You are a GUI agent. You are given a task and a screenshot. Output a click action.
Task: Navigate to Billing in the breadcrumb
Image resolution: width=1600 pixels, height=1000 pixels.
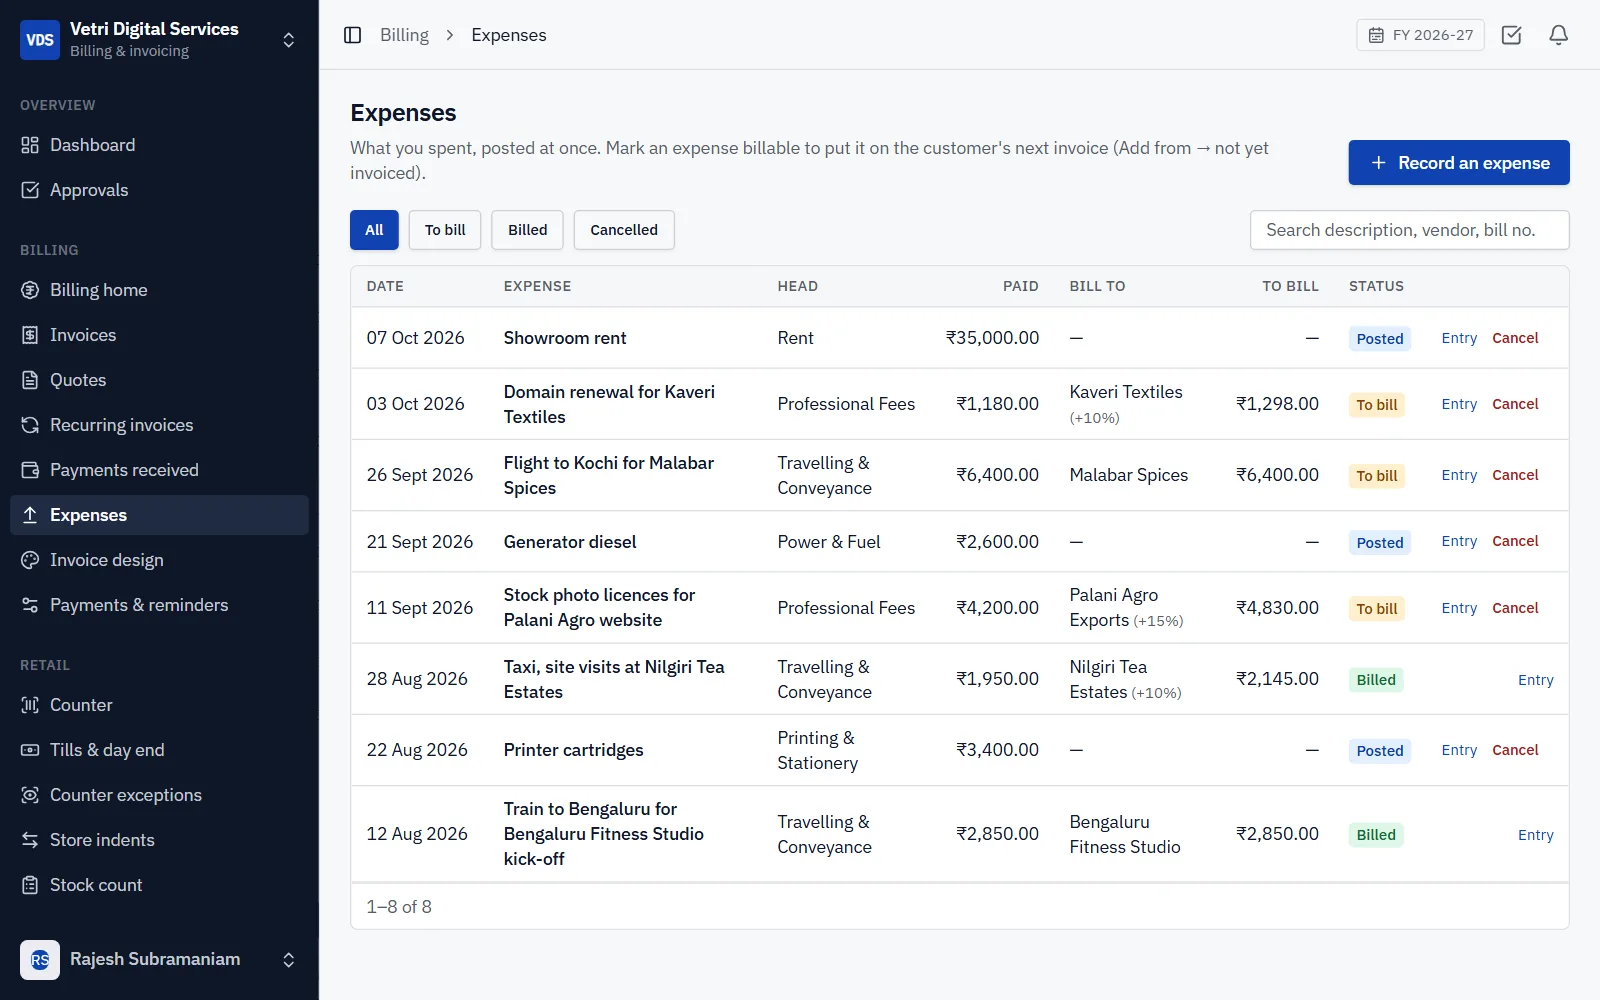404,35
